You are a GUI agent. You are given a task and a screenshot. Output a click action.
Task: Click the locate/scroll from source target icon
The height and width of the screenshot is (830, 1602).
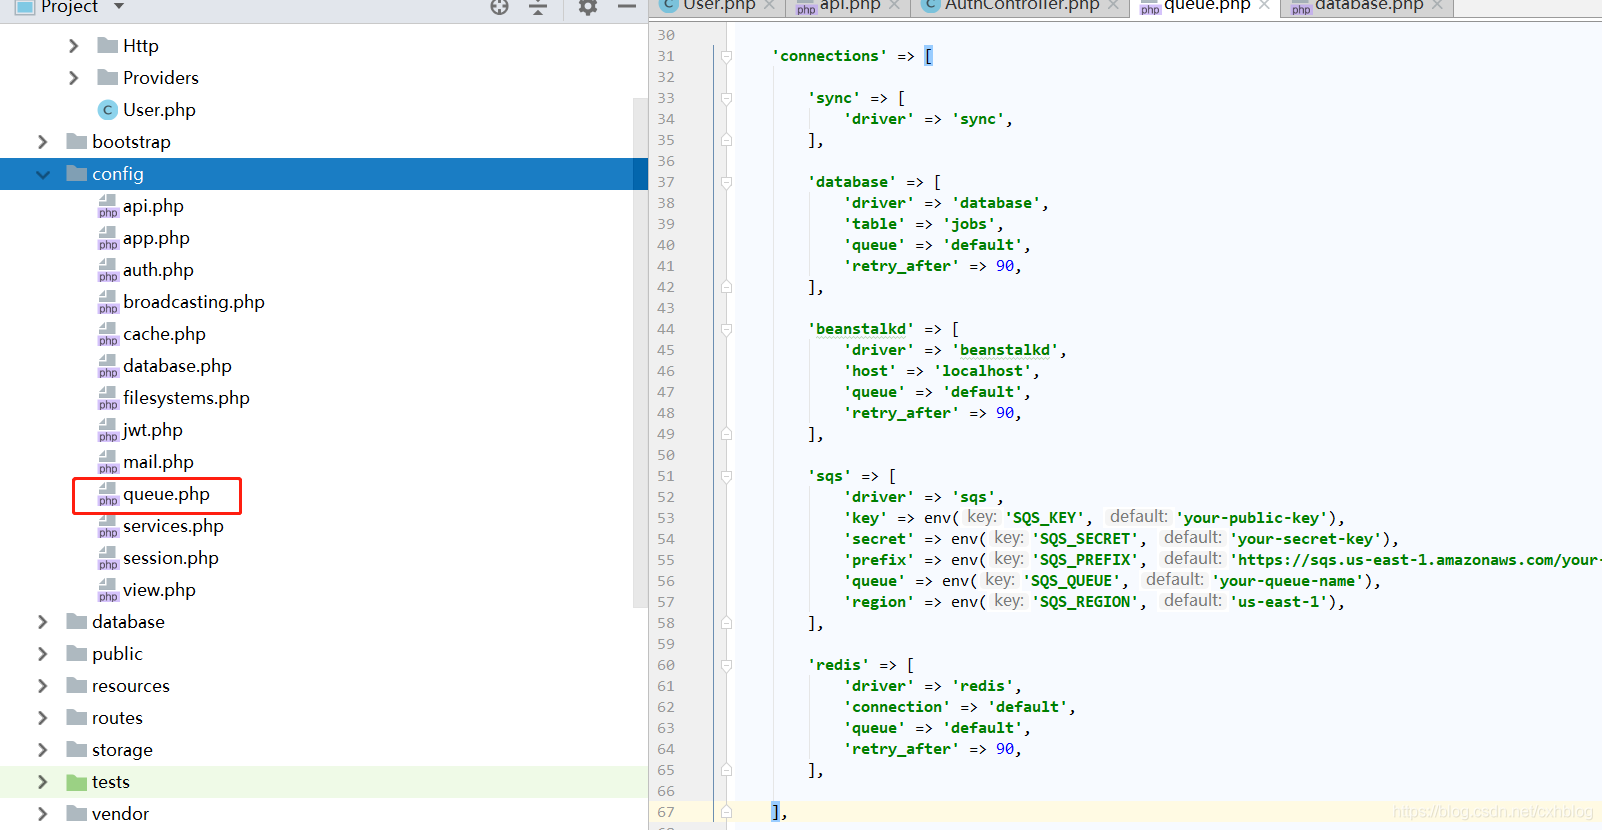click(x=499, y=7)
